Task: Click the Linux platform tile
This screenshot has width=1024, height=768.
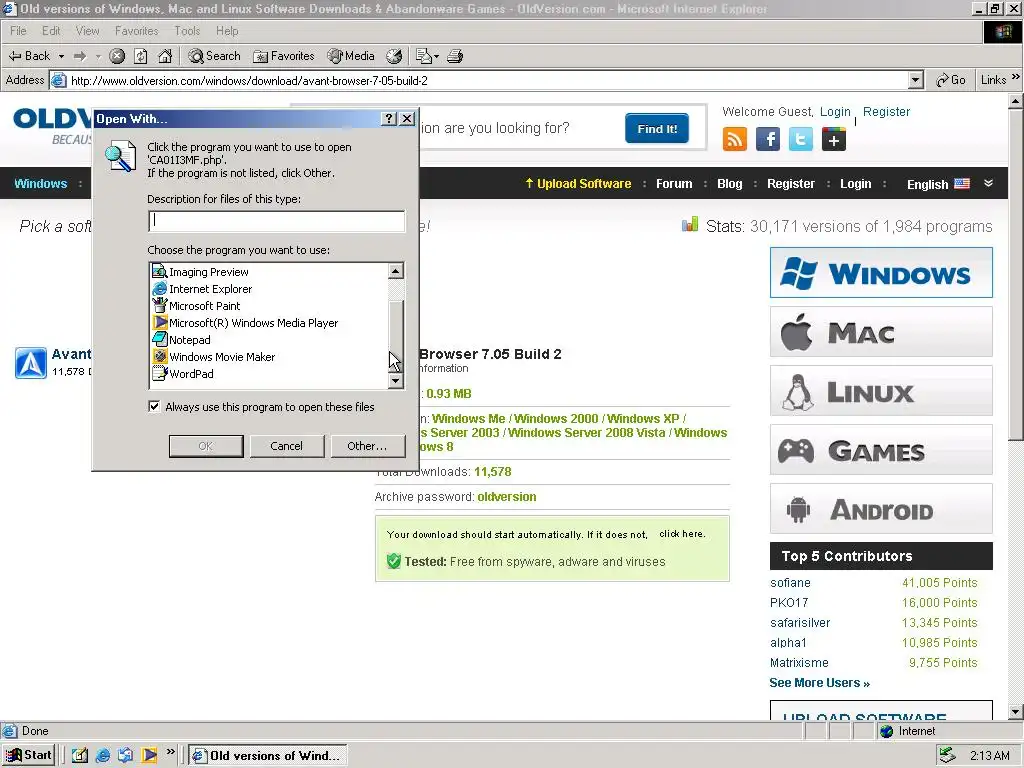Action: [x=881, y=391]
